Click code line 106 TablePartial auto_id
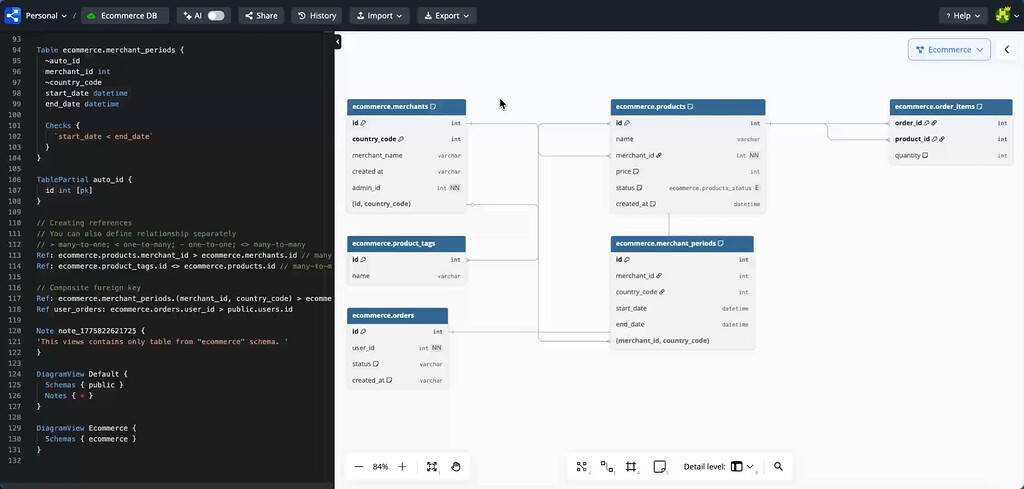 pos(84,180)
